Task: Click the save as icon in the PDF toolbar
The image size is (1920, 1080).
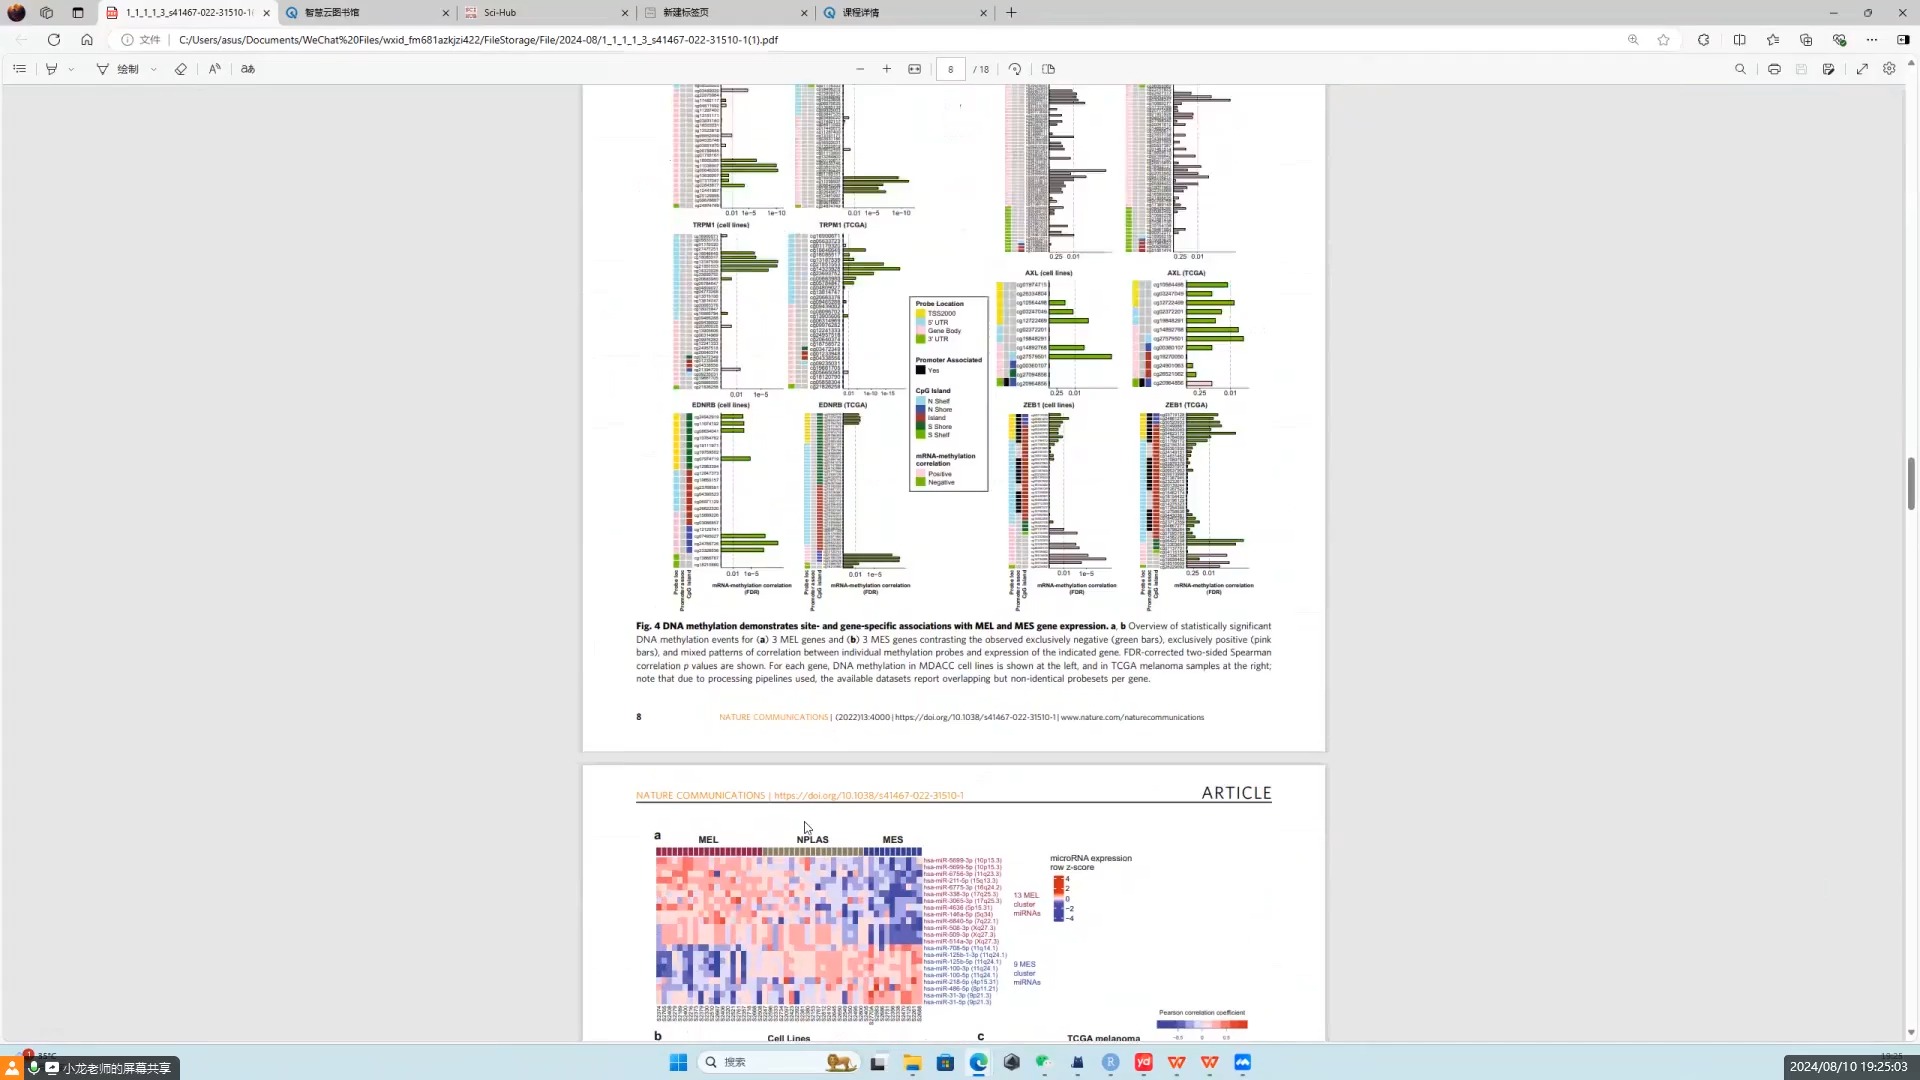Action: pos(1828,69)
